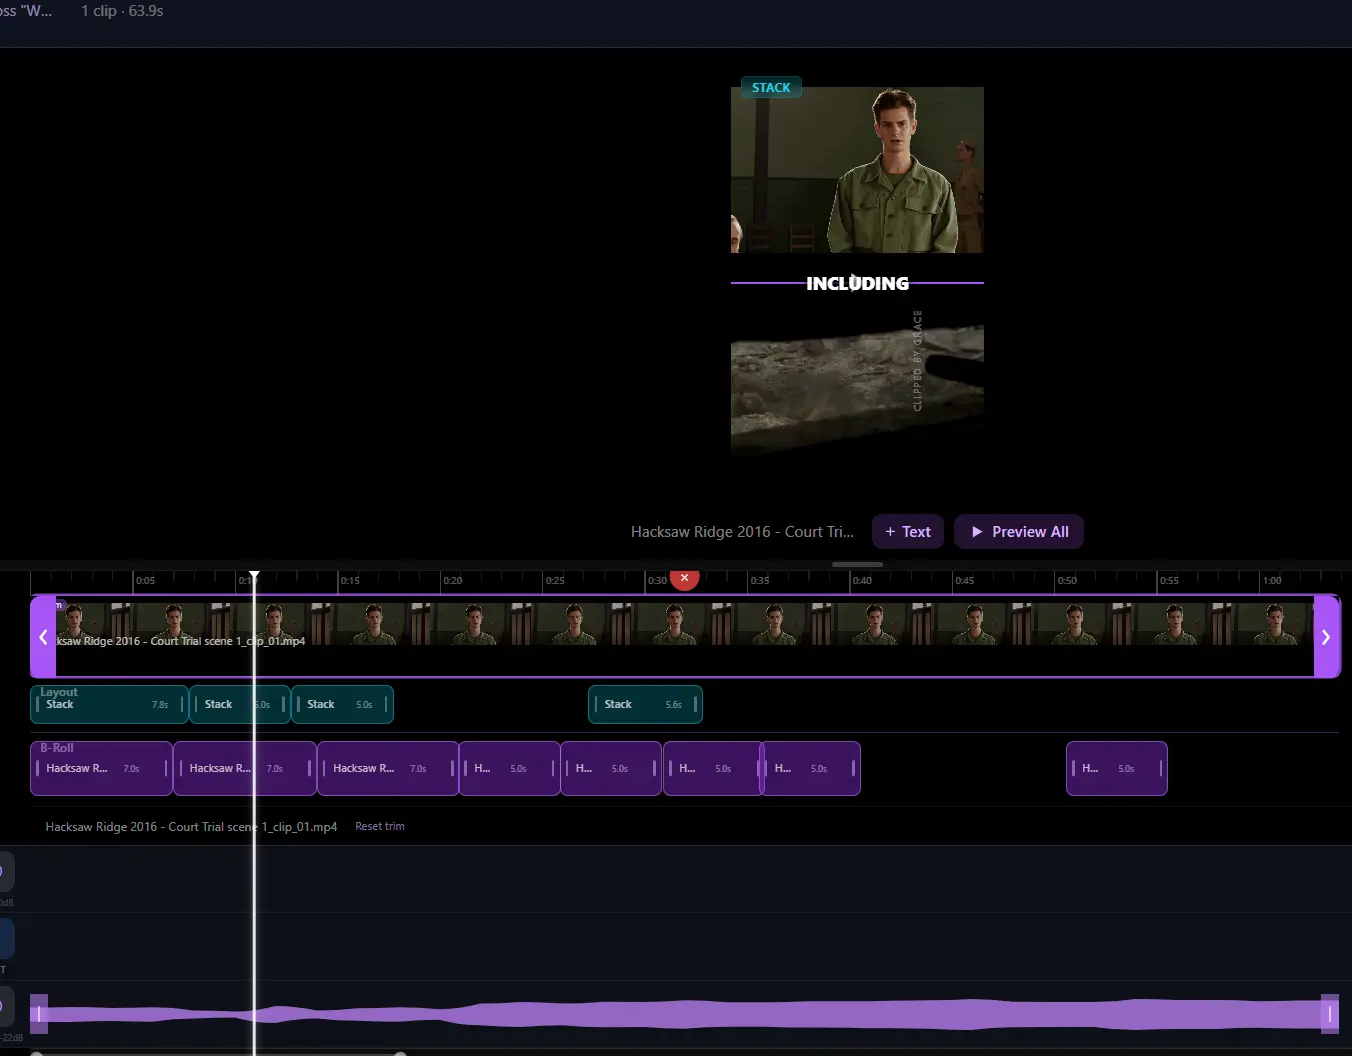1352x1056 pixels.
Task: Click the right chevron trim handle of the main clip
Action: pyautogui.click(x=1326, y=637)
